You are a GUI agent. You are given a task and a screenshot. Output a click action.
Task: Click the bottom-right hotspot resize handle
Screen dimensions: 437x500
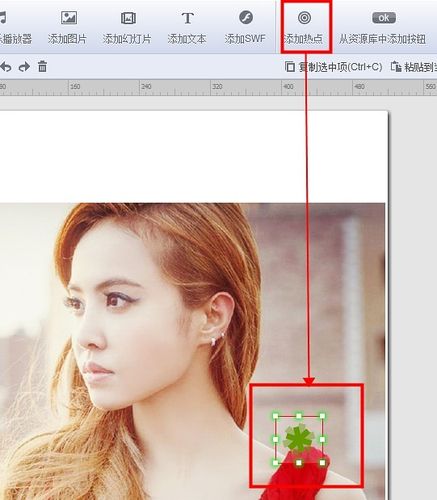[x=322, y=463]
